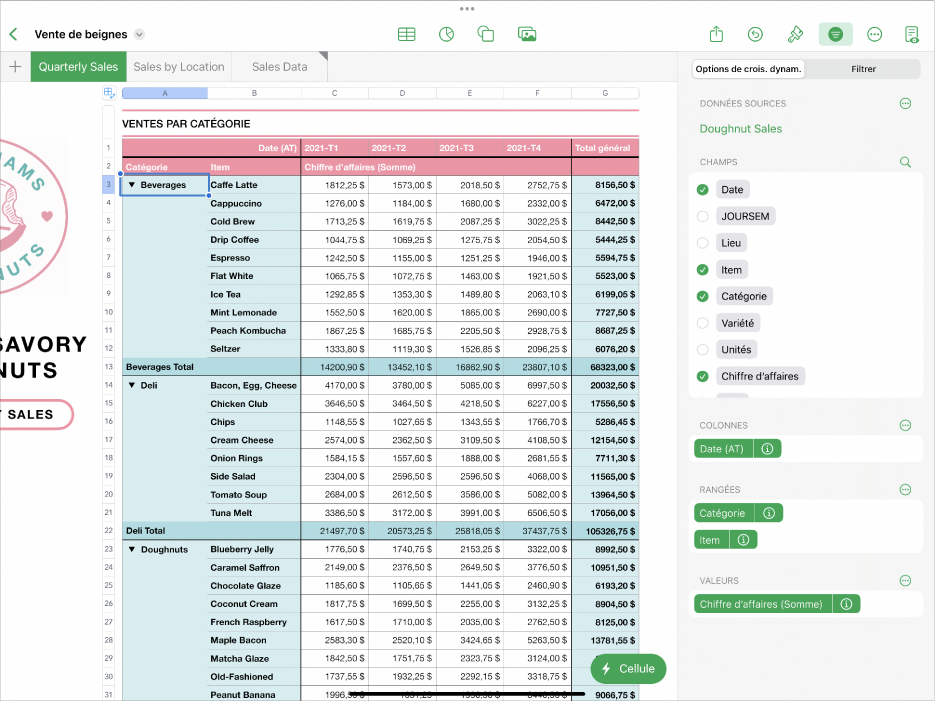Switch to the Sales Data tab
This screenshot has height=702, width=935.
[x=280, y=67]
